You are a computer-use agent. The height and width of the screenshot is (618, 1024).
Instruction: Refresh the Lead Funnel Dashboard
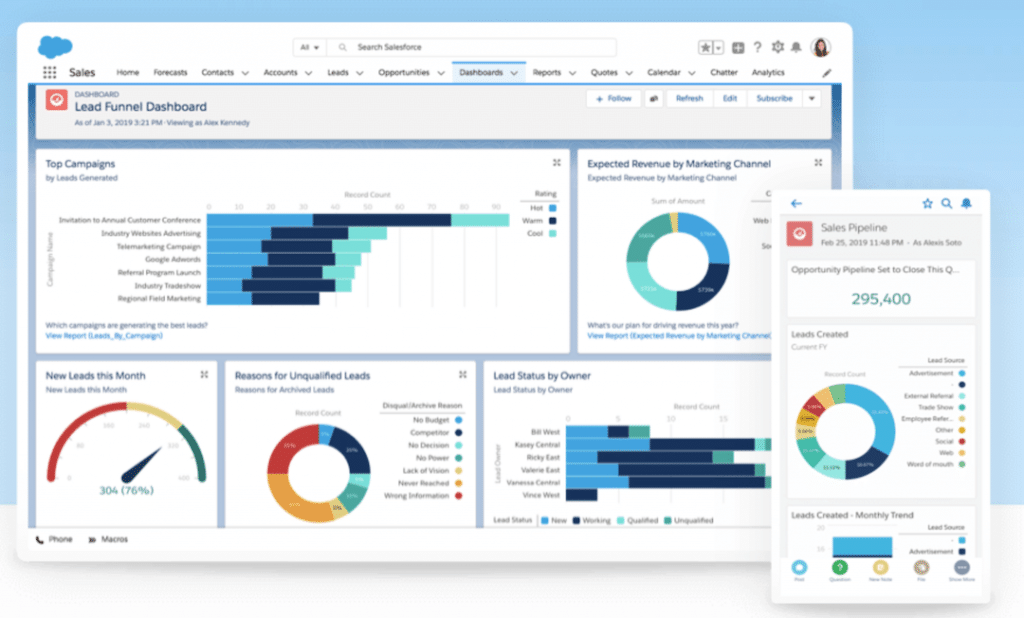690,99
